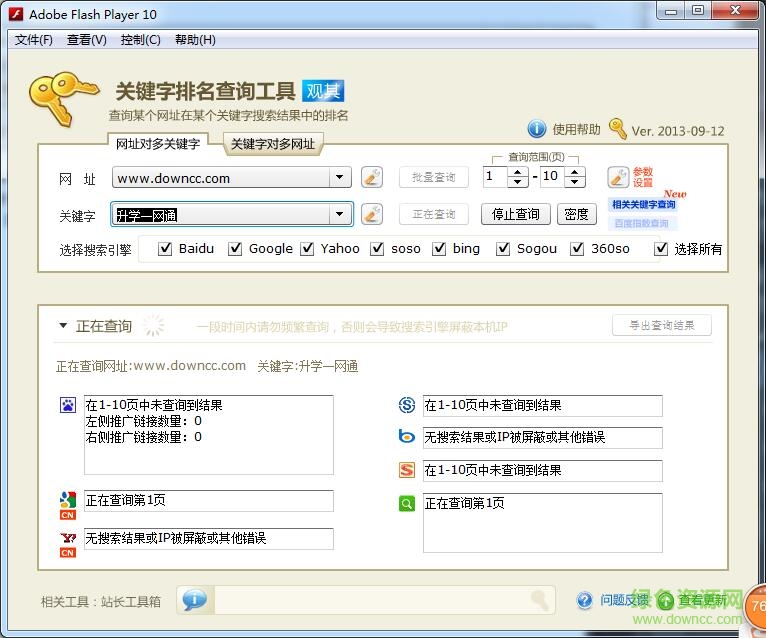This screenshot has height=638, width=766.
Task: Switch to the 网址对多关键字 tab
Action: [x=158, y=144]
